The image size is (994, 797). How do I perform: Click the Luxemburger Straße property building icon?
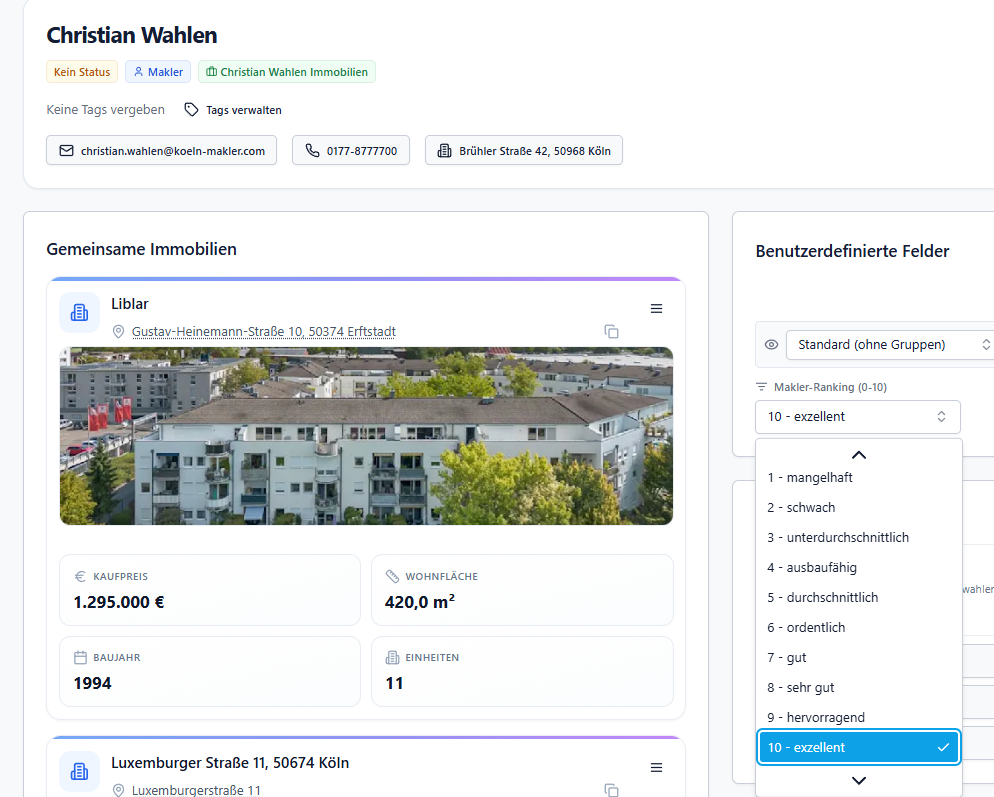pyautogui.click(x=79, y=771)
